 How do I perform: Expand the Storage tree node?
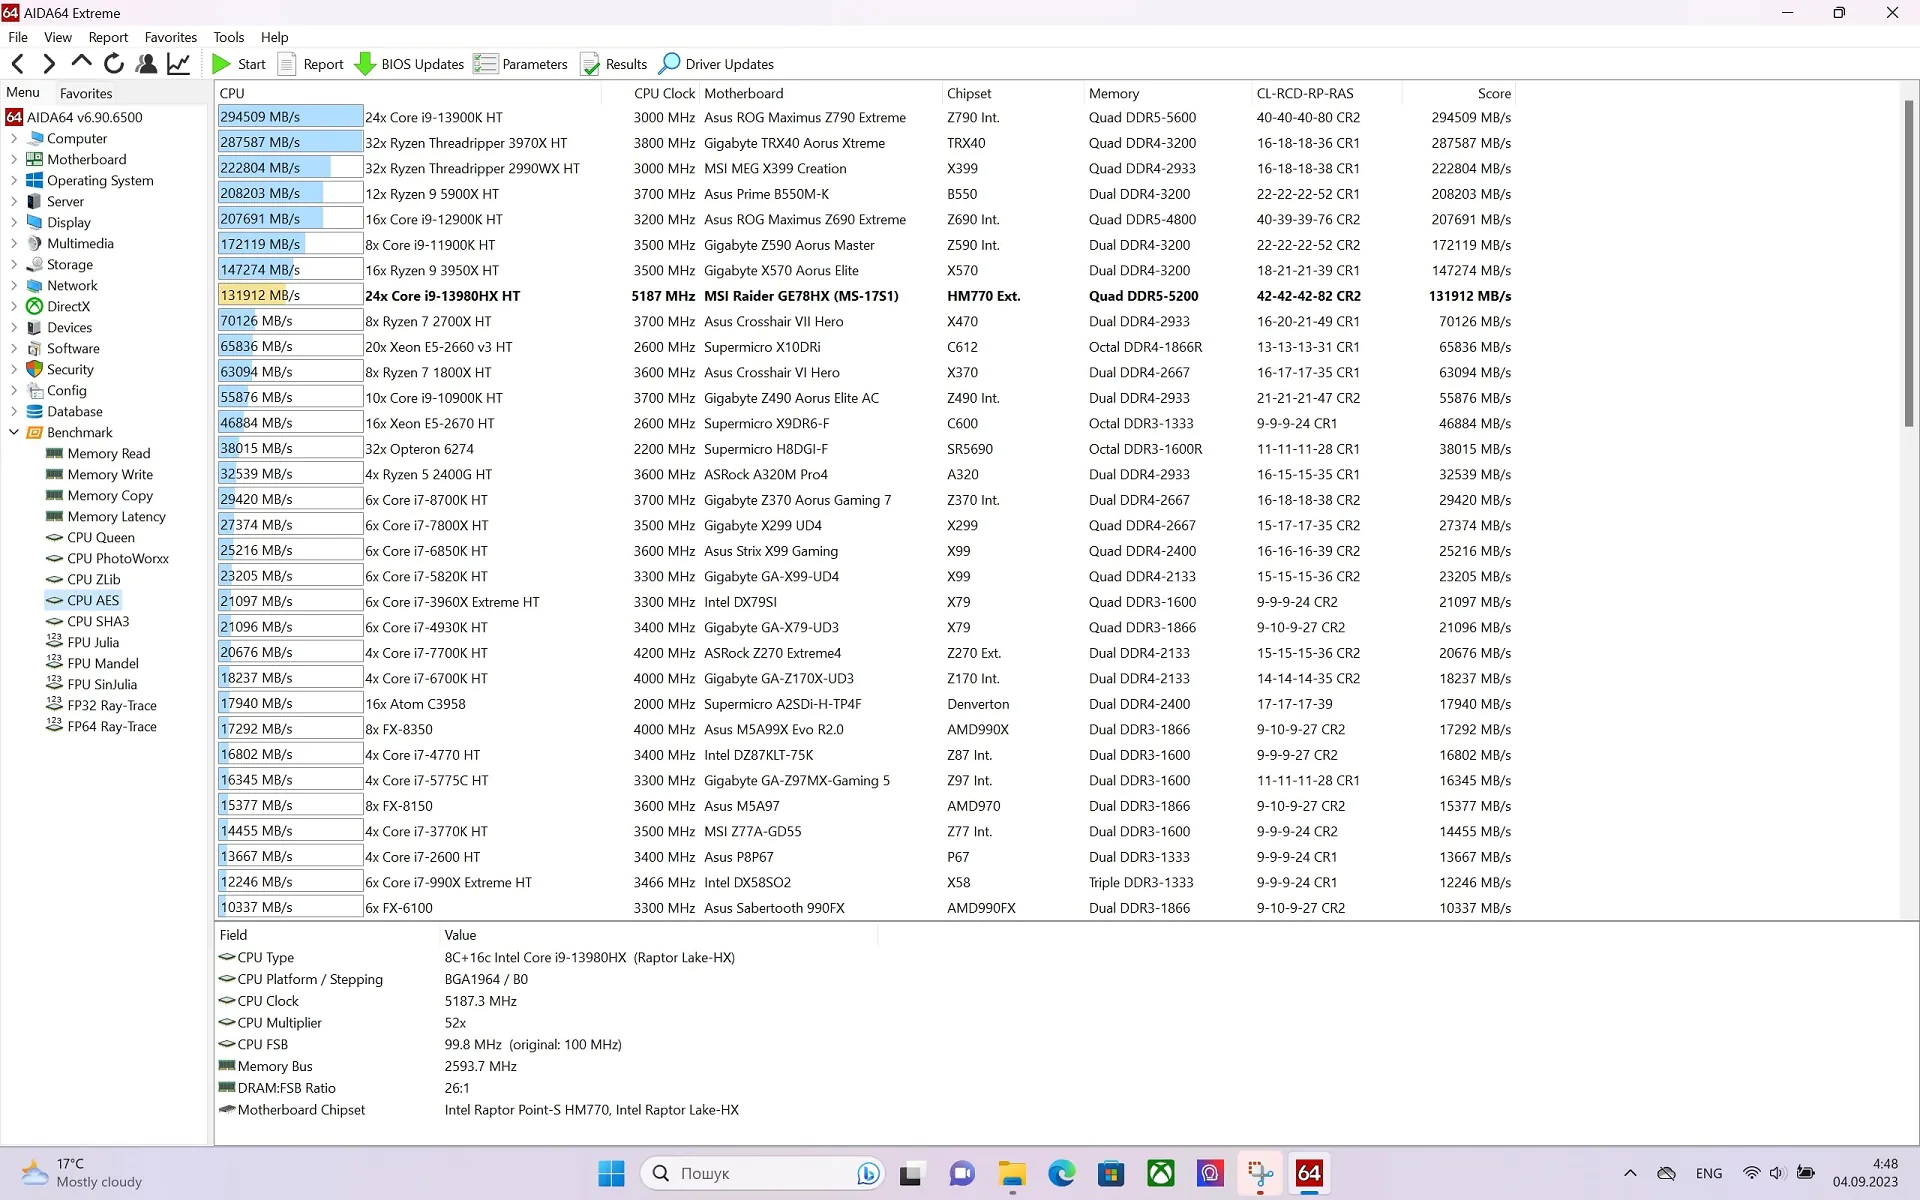tap(14, 265)
